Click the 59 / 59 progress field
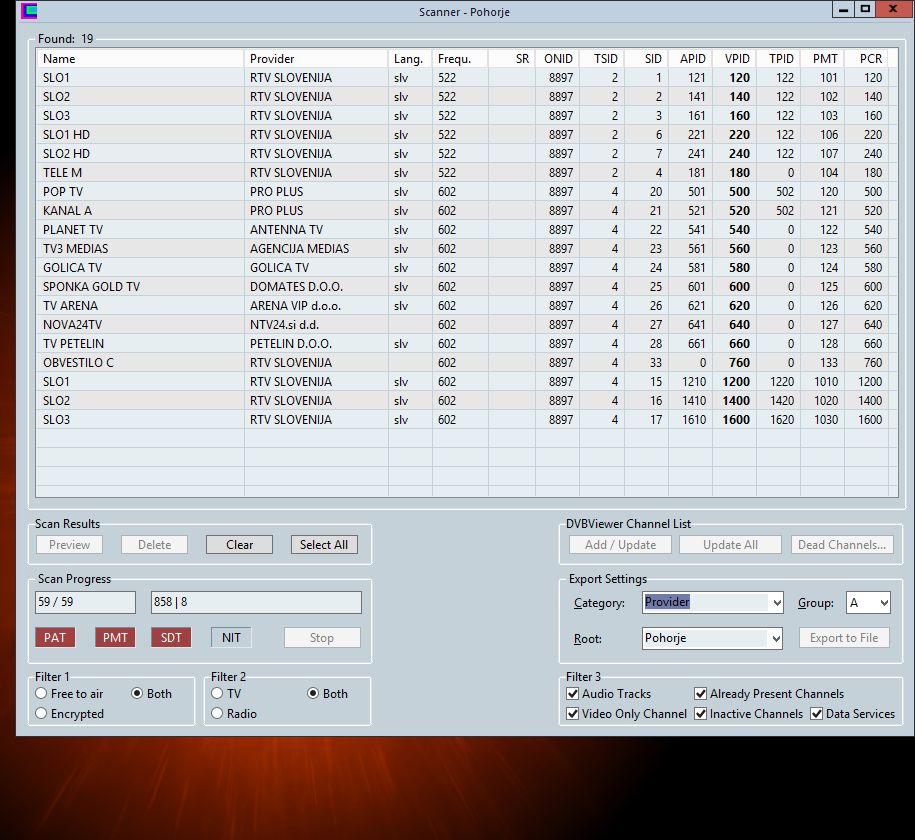 (85, 602)
